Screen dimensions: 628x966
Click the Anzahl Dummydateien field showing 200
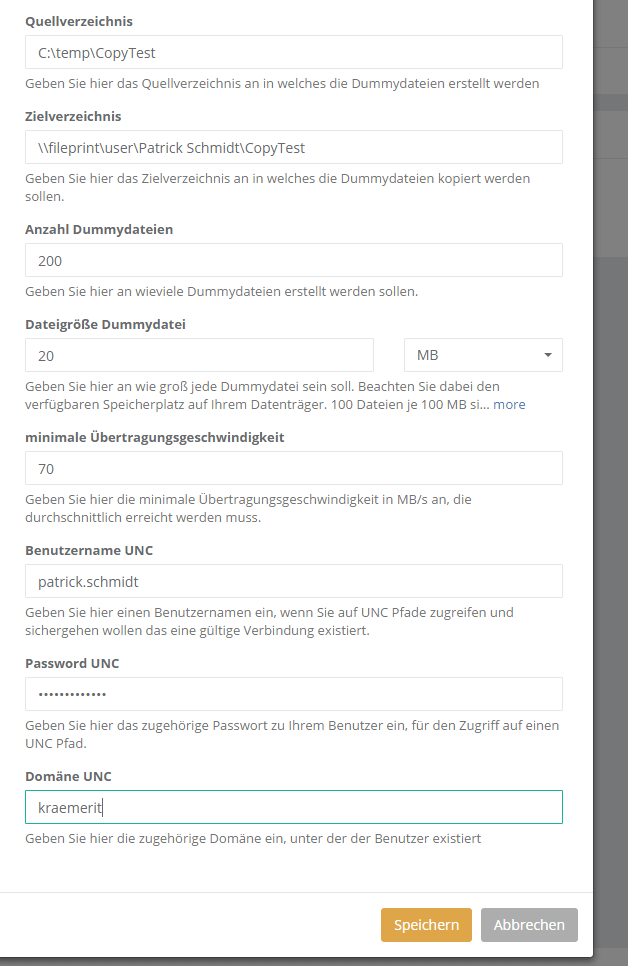click(293, 260)
